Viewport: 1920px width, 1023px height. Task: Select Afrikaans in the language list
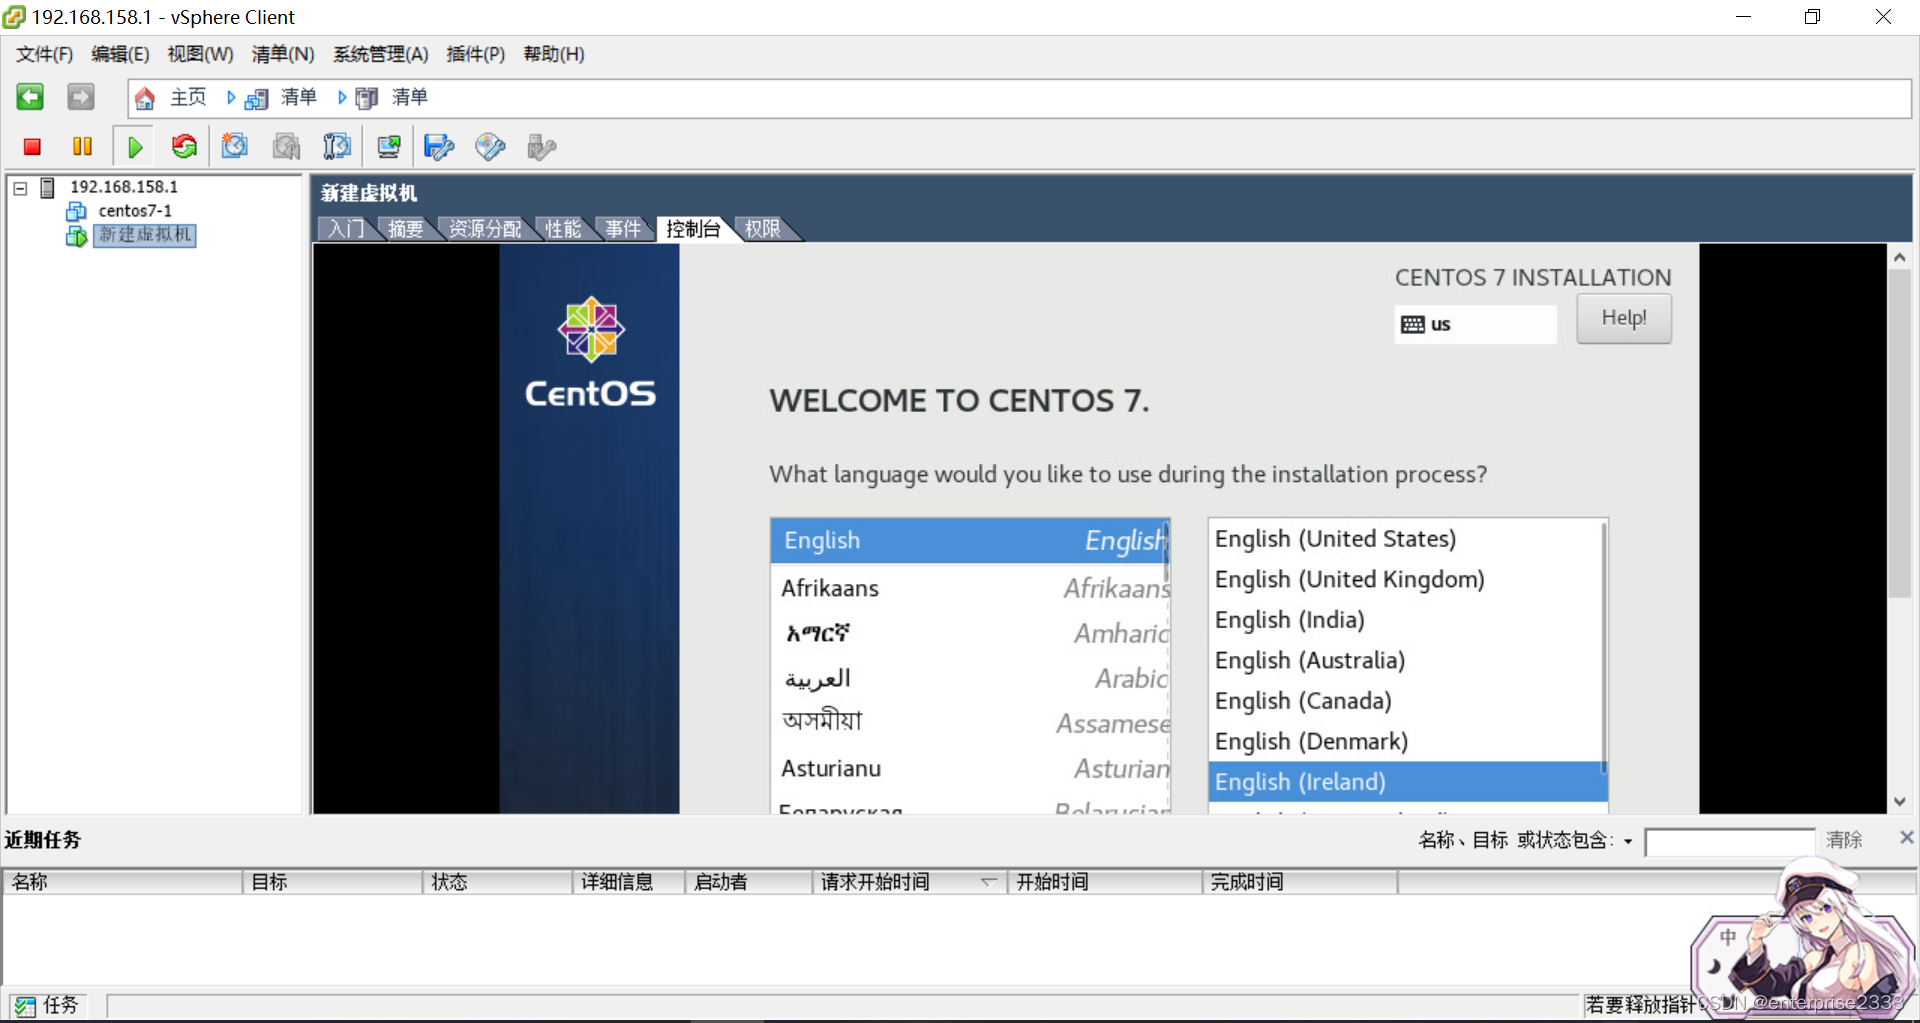(x=970, y=588)
